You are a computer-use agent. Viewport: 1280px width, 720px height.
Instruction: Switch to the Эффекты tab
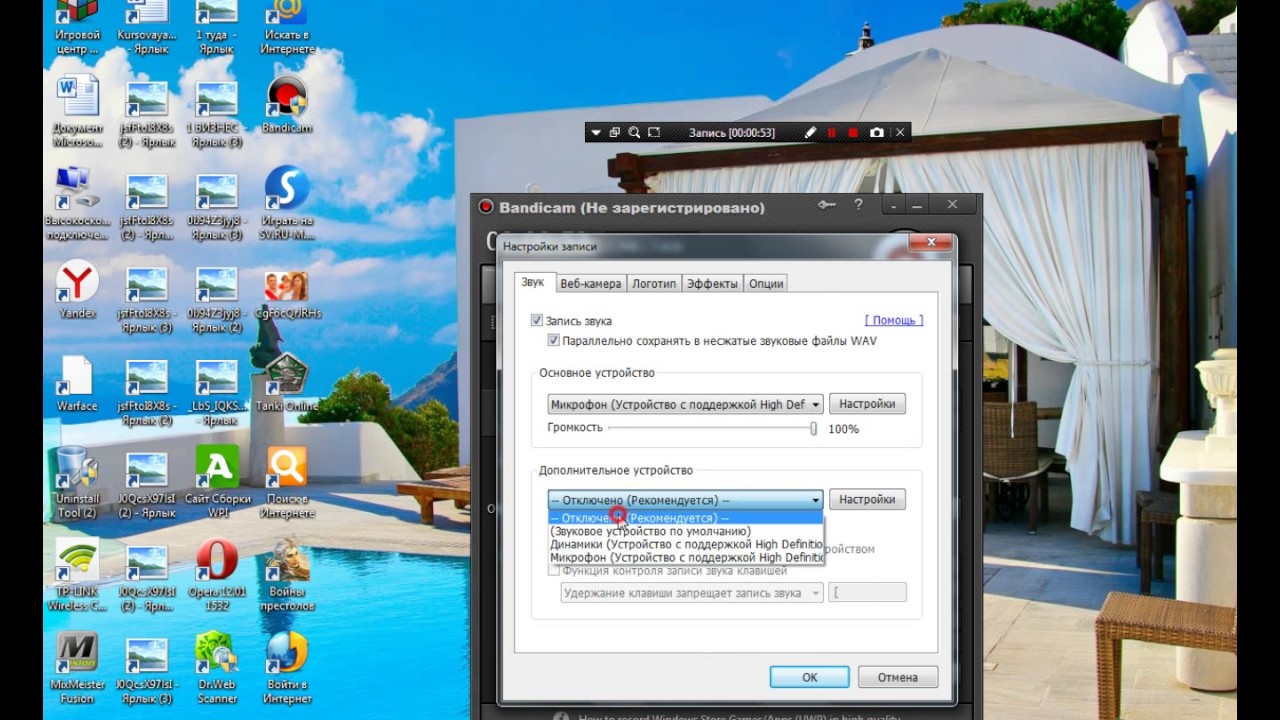point(713,284)
